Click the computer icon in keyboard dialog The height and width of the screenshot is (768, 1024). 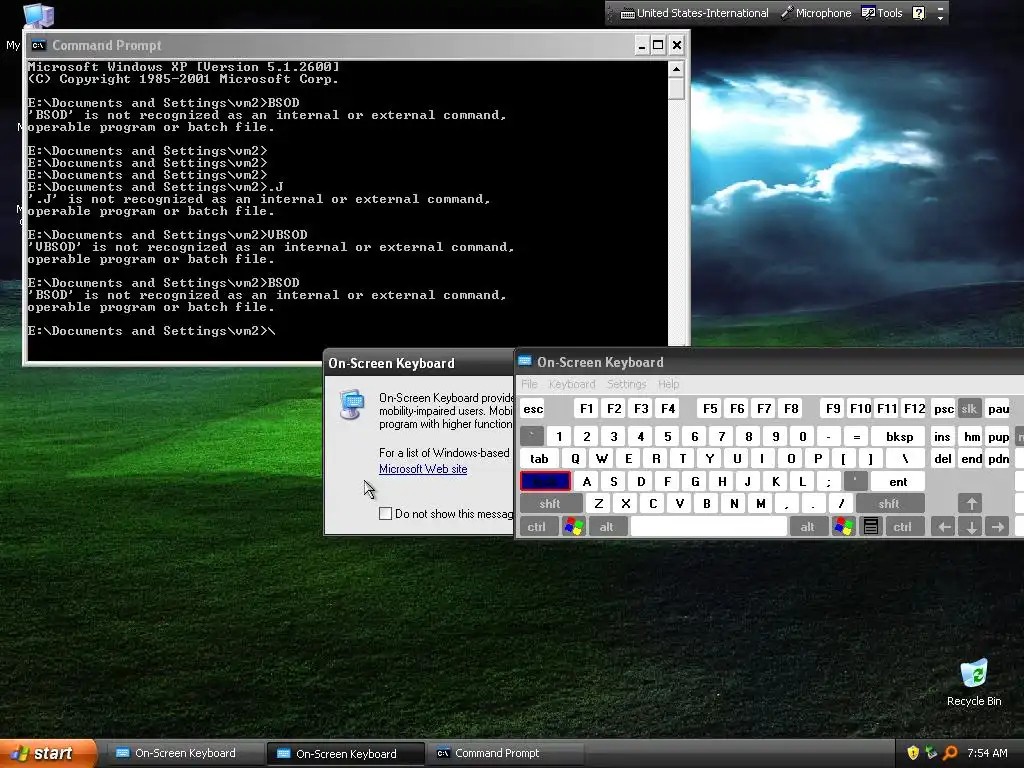352,404
